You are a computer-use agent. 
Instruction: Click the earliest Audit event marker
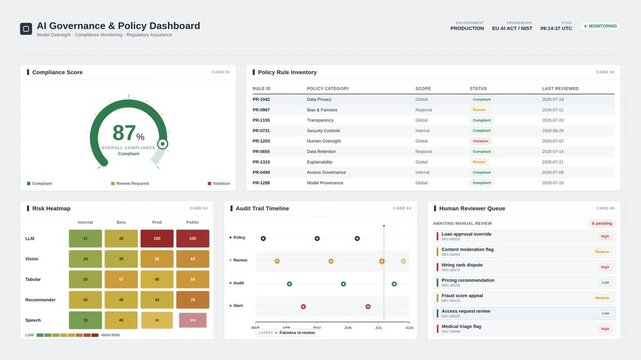(289, 284)
